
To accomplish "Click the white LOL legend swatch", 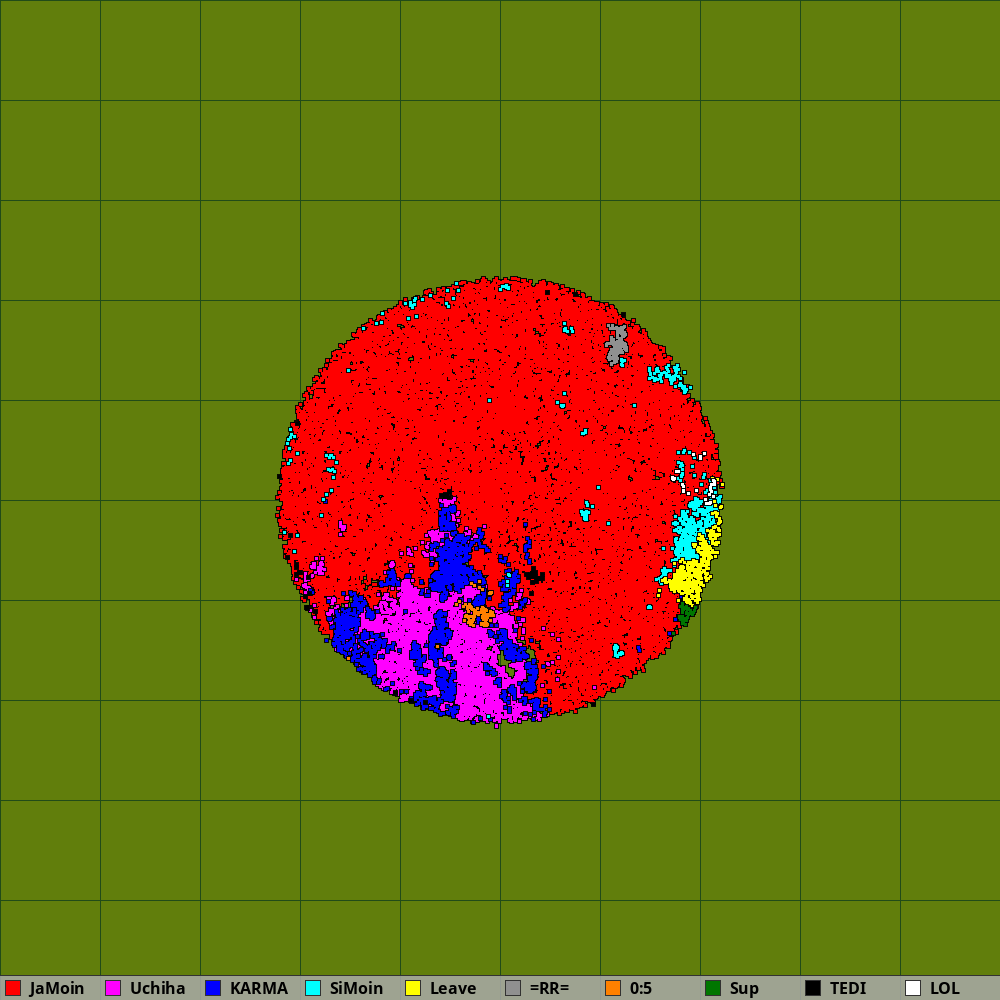I will coord(913,988).
